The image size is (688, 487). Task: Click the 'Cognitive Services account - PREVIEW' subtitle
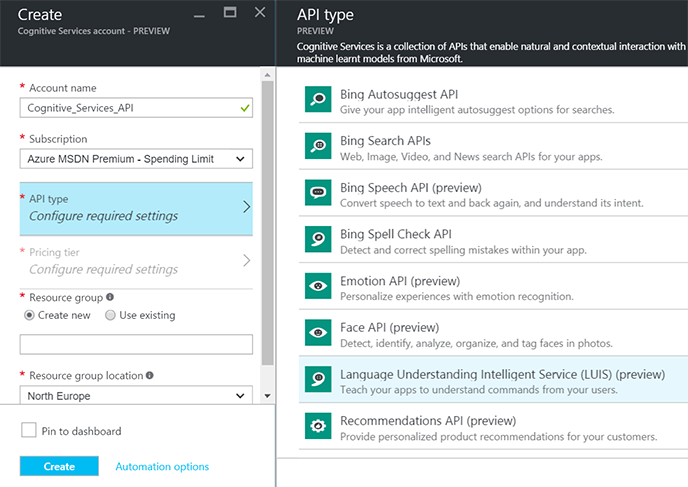pos(93,31)
